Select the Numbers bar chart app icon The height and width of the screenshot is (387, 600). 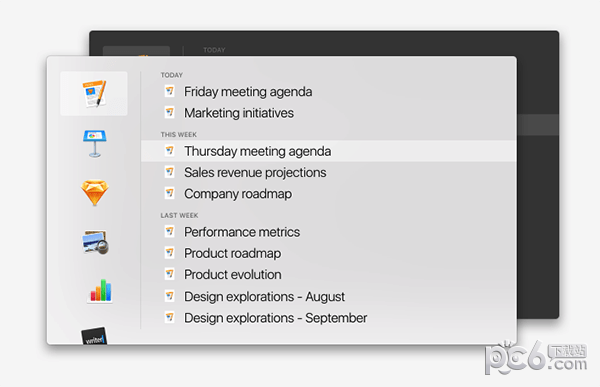[x=99, y=291]
